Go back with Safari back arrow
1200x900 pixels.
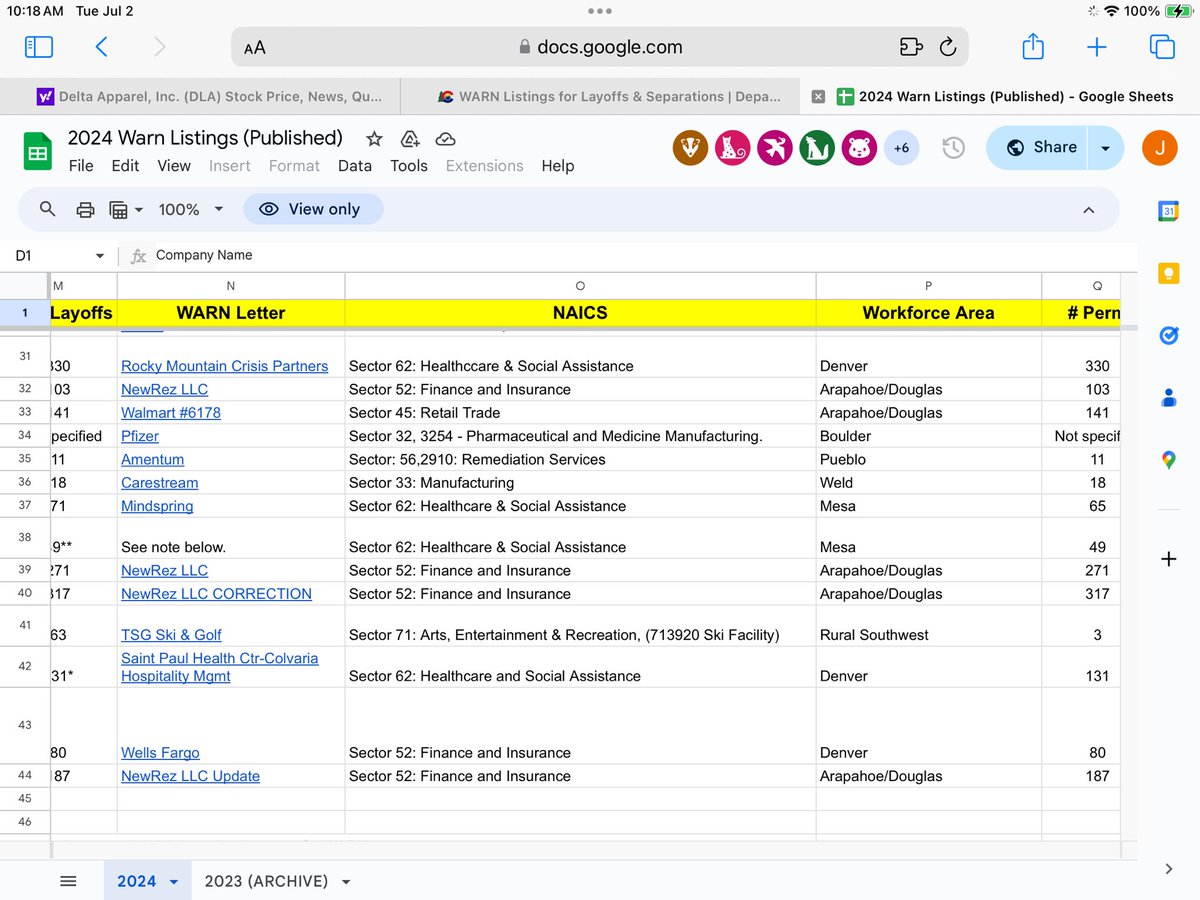tap(101, 47)
